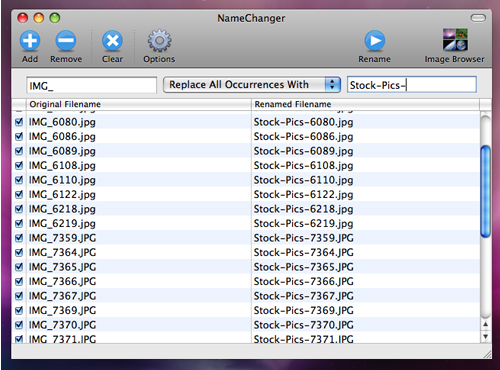Click renamed file Stock-Pics-7364.JPG
The width and height of the screenshot is (500, 370).
[304, 253]
